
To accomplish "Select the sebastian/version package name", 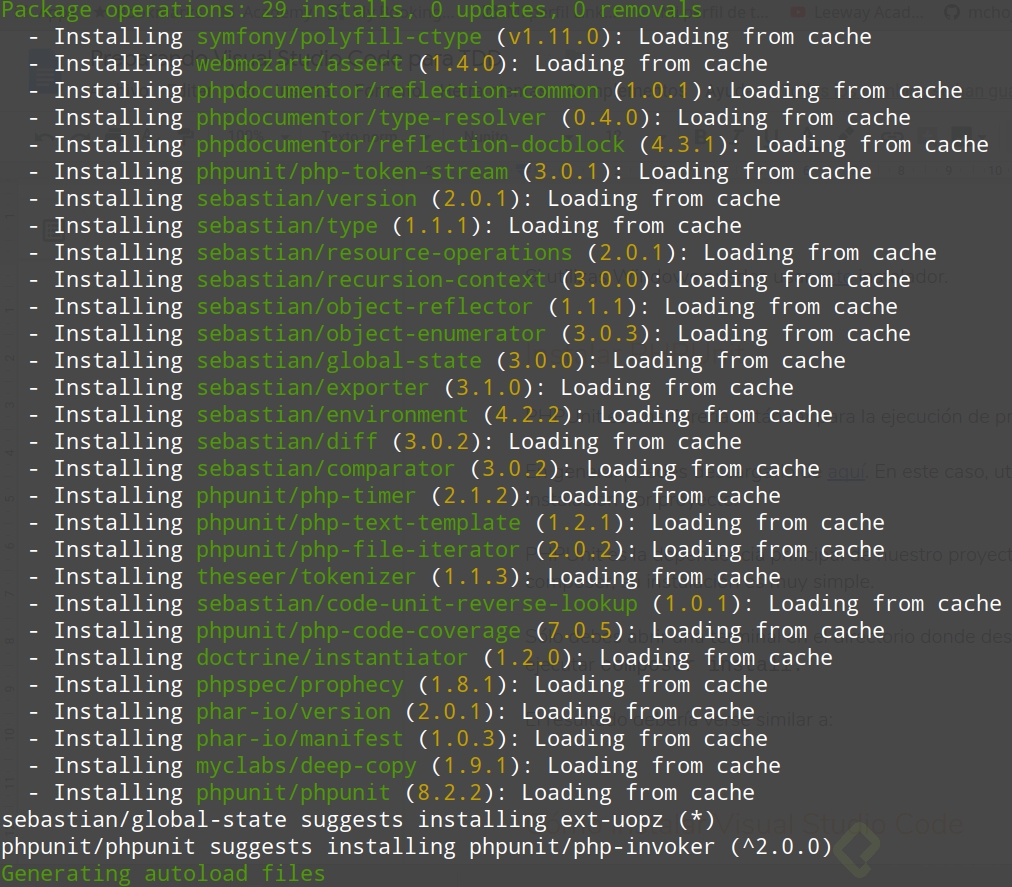I will 307,199.
